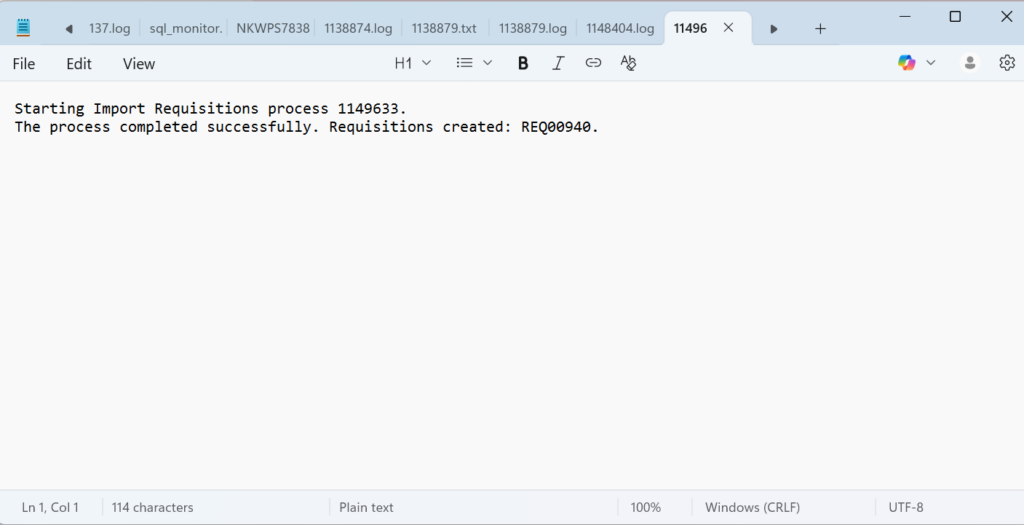
Task: Add a new tab with the plus button
Action: click(820, 28)
